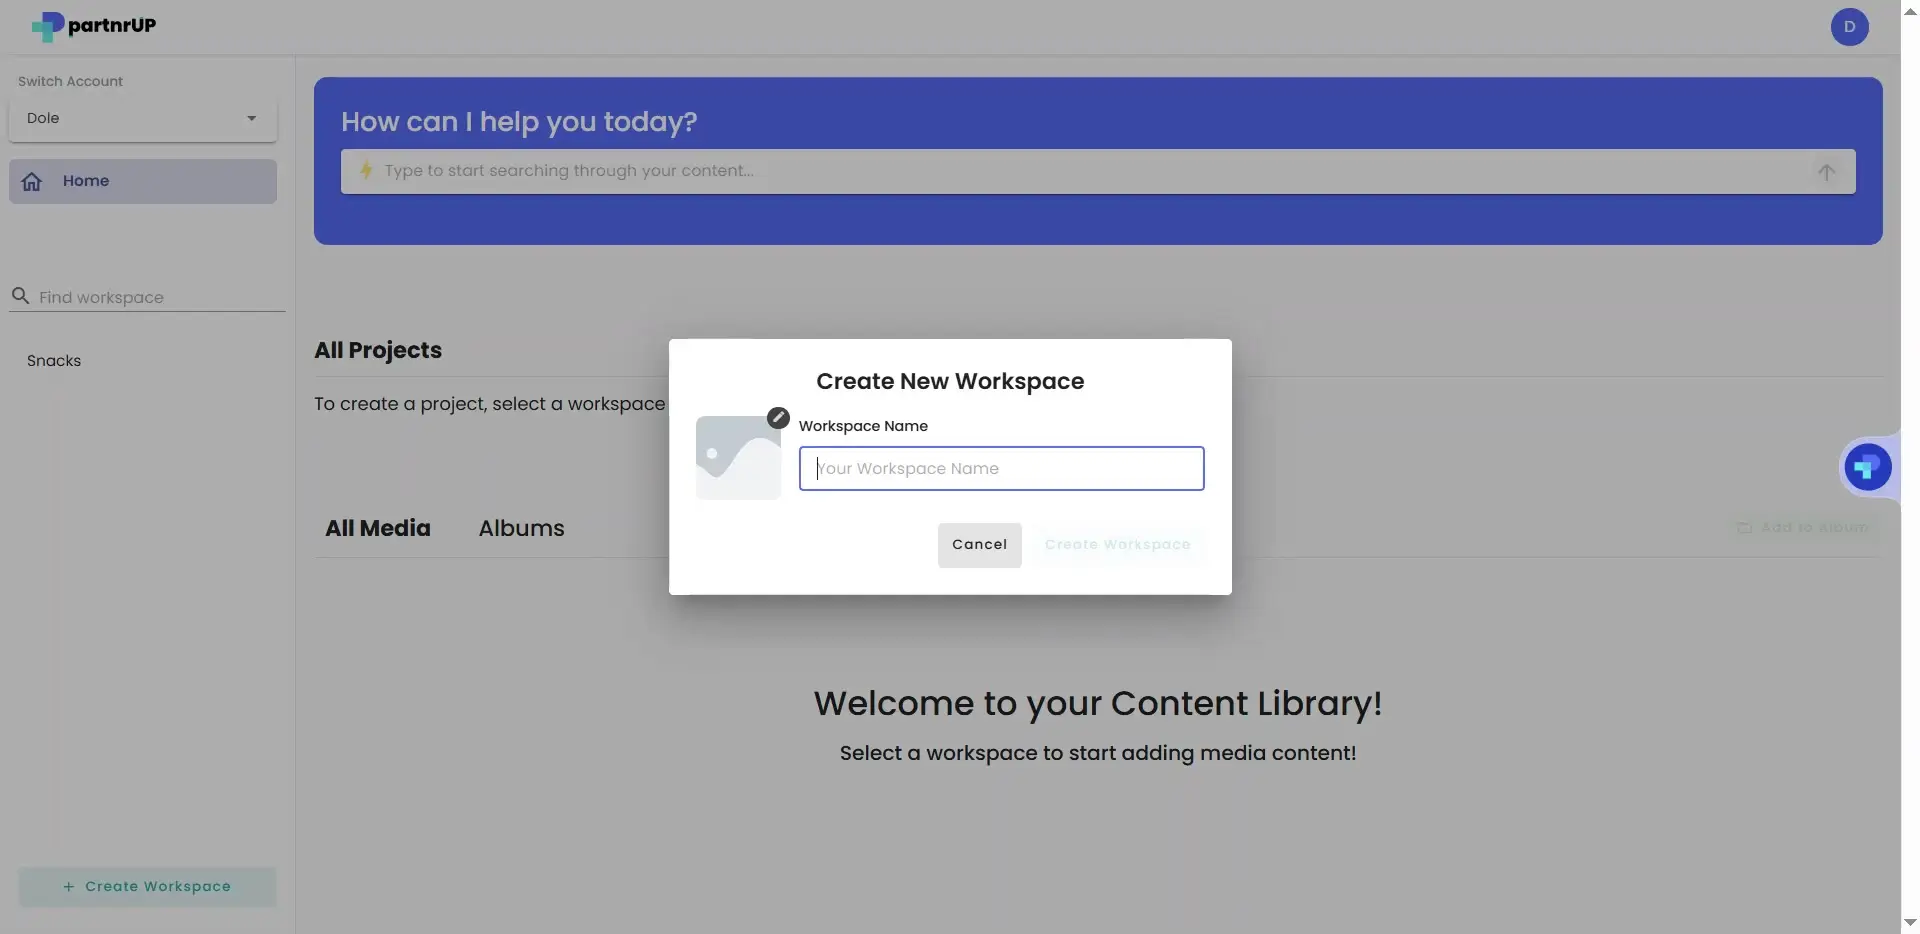Click the magnifier icon in Find workspace
This screenshot has height=934, width=1920.
pyautogui.click(x=21, y=296)
